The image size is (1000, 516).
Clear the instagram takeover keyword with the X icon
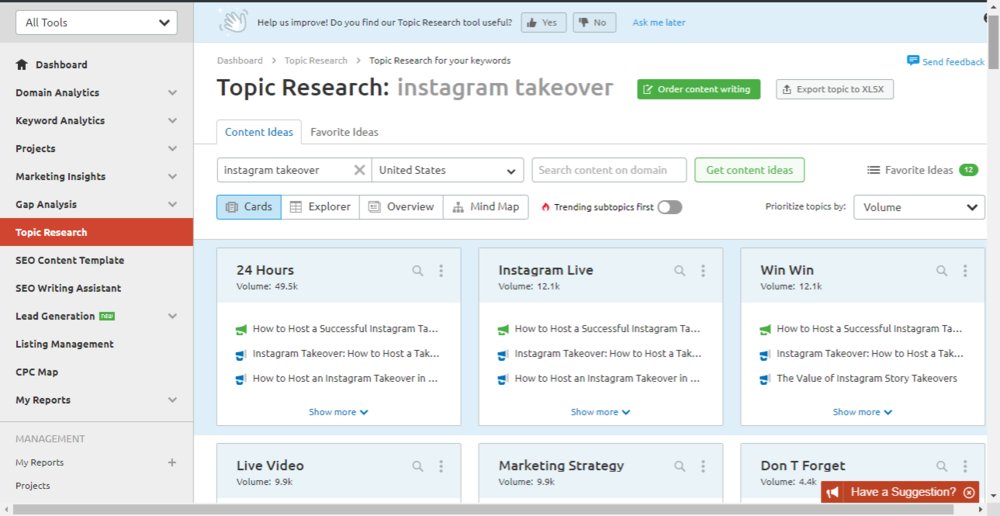[x=360, y=170]
